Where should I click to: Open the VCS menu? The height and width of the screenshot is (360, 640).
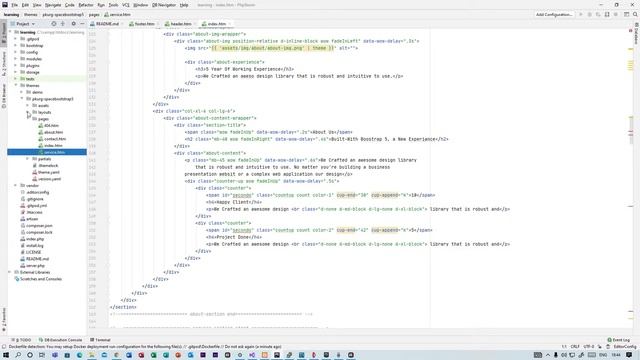tap(126, 5)
